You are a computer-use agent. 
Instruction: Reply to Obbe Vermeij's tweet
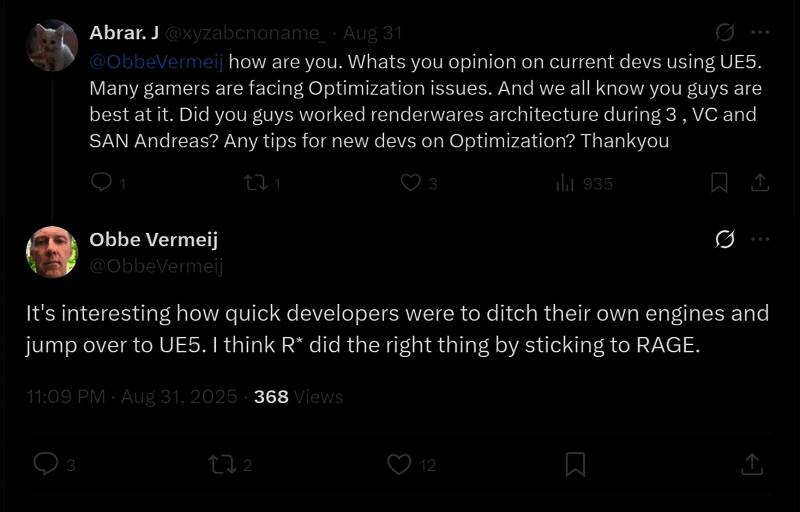click(x=46, y=464)
